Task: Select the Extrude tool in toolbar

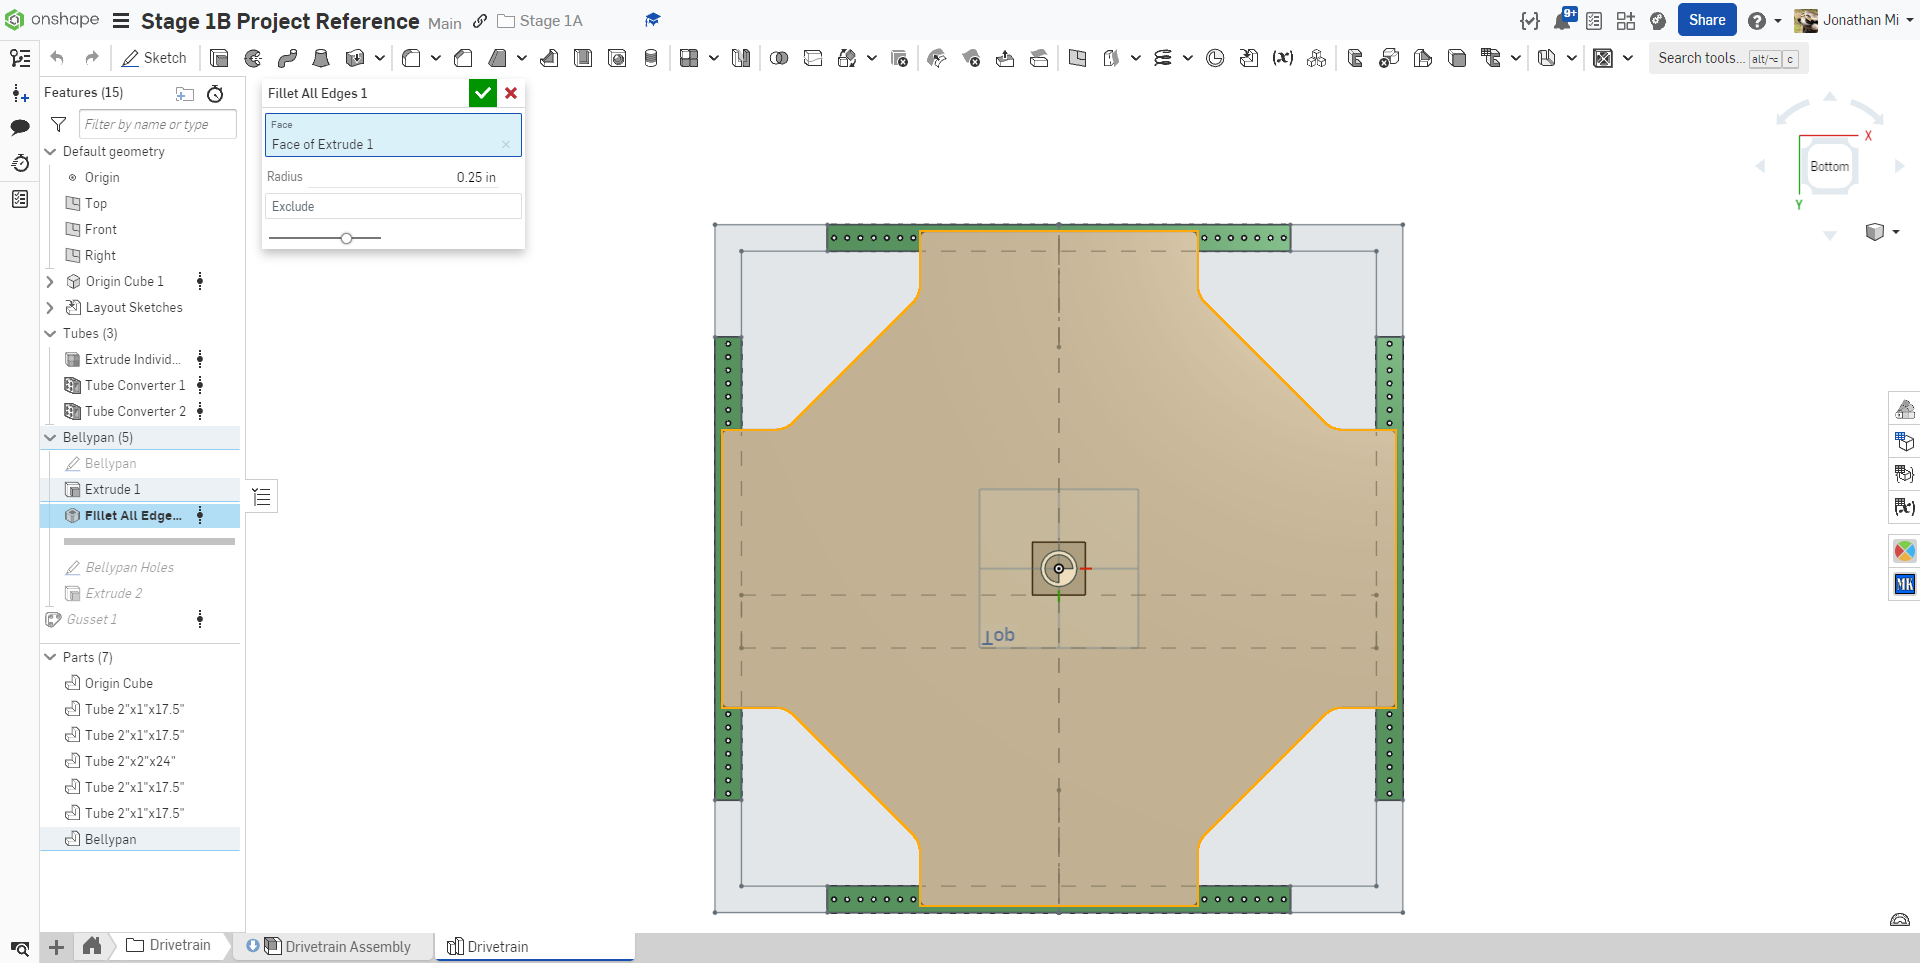Action: click(x=219, y=58)
